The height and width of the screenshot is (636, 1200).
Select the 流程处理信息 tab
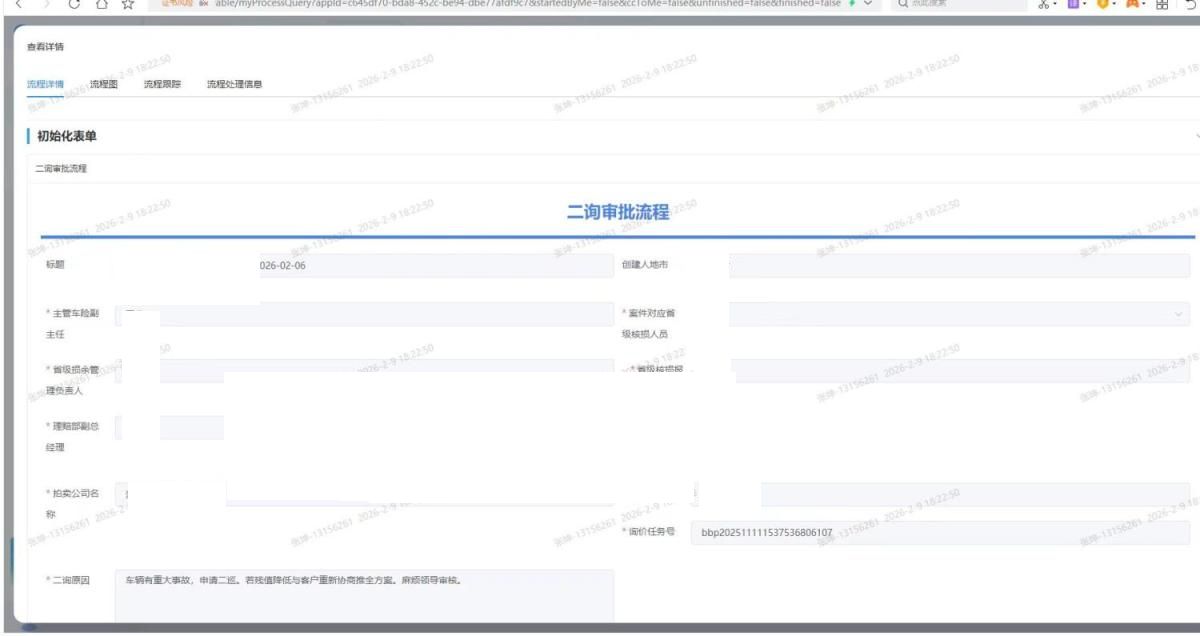(x=234, y=85)
